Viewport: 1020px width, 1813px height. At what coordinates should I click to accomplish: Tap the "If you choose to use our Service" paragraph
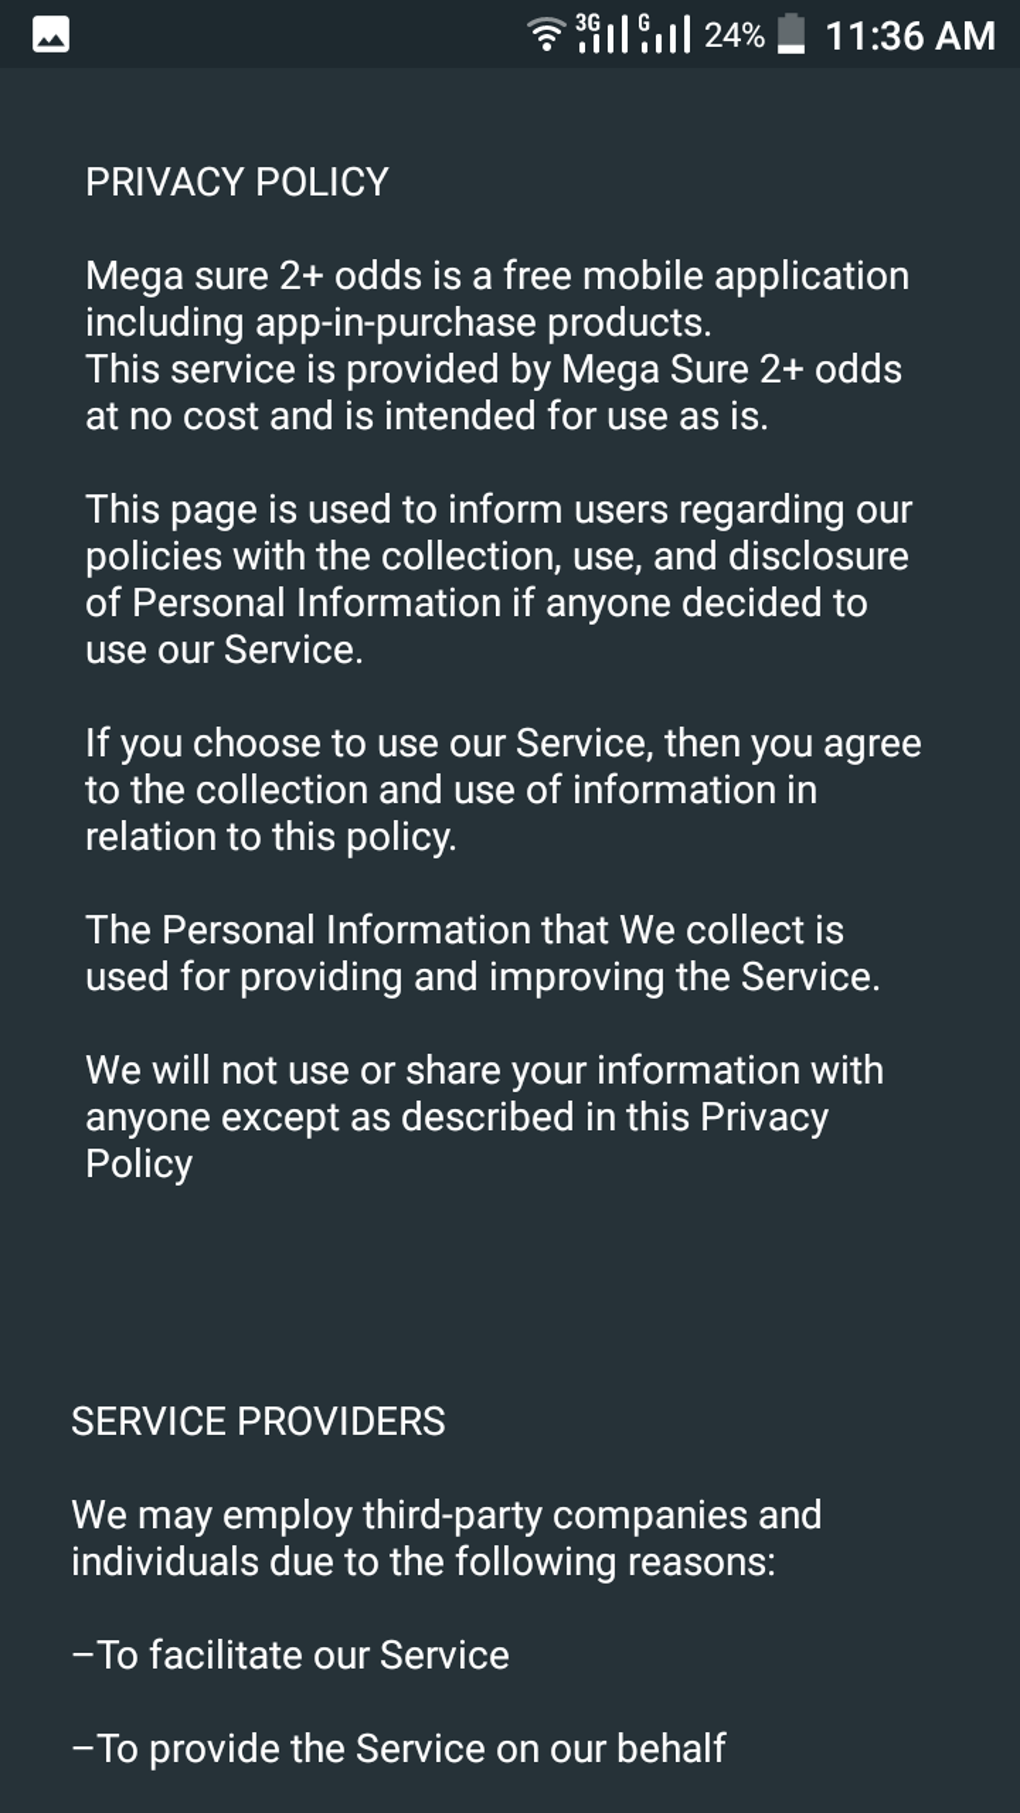click(502, 790)
